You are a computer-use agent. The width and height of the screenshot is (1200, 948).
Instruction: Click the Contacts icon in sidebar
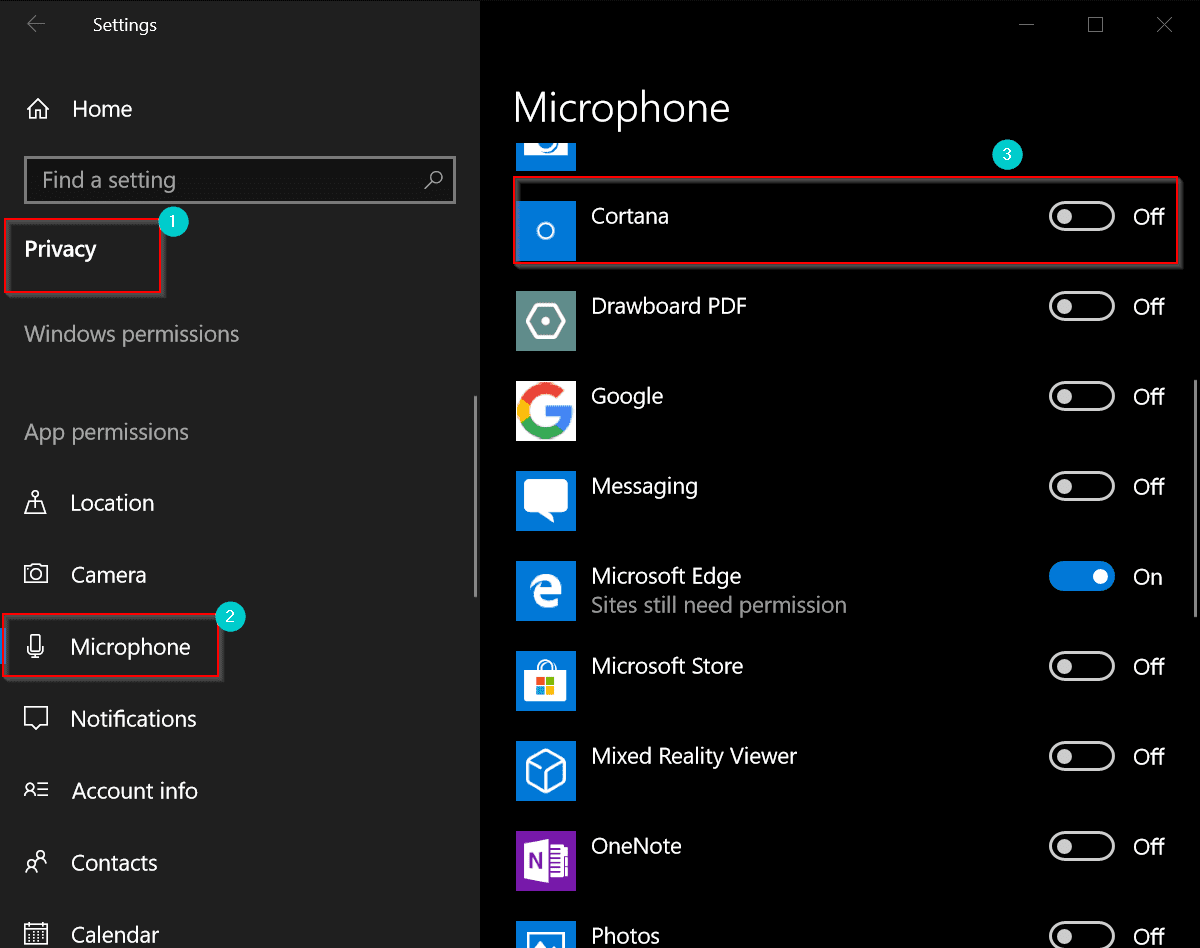point(36,862)
